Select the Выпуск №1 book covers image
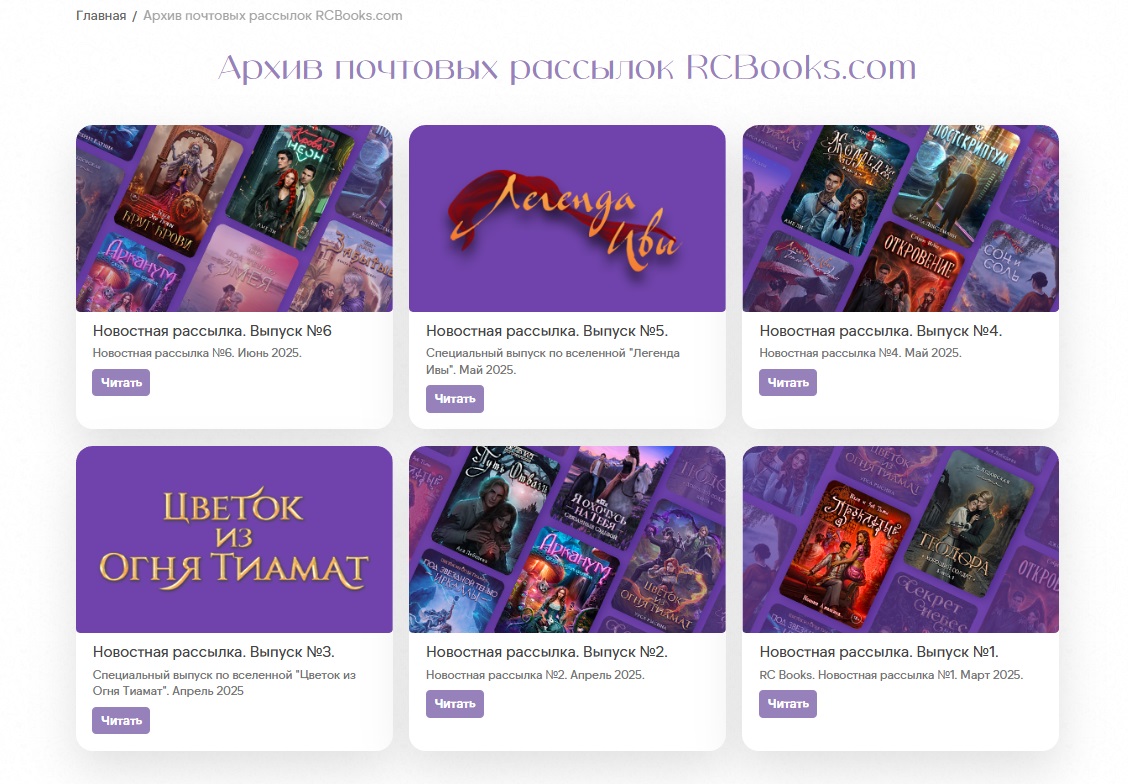The height and width of the screenshot is (784, 1128). [900, 539]
